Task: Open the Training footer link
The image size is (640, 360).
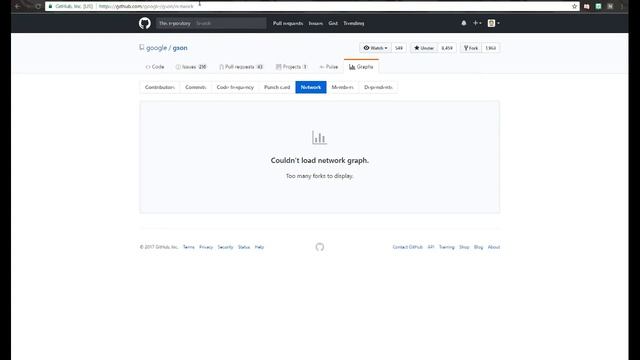Action: point(447,247)
